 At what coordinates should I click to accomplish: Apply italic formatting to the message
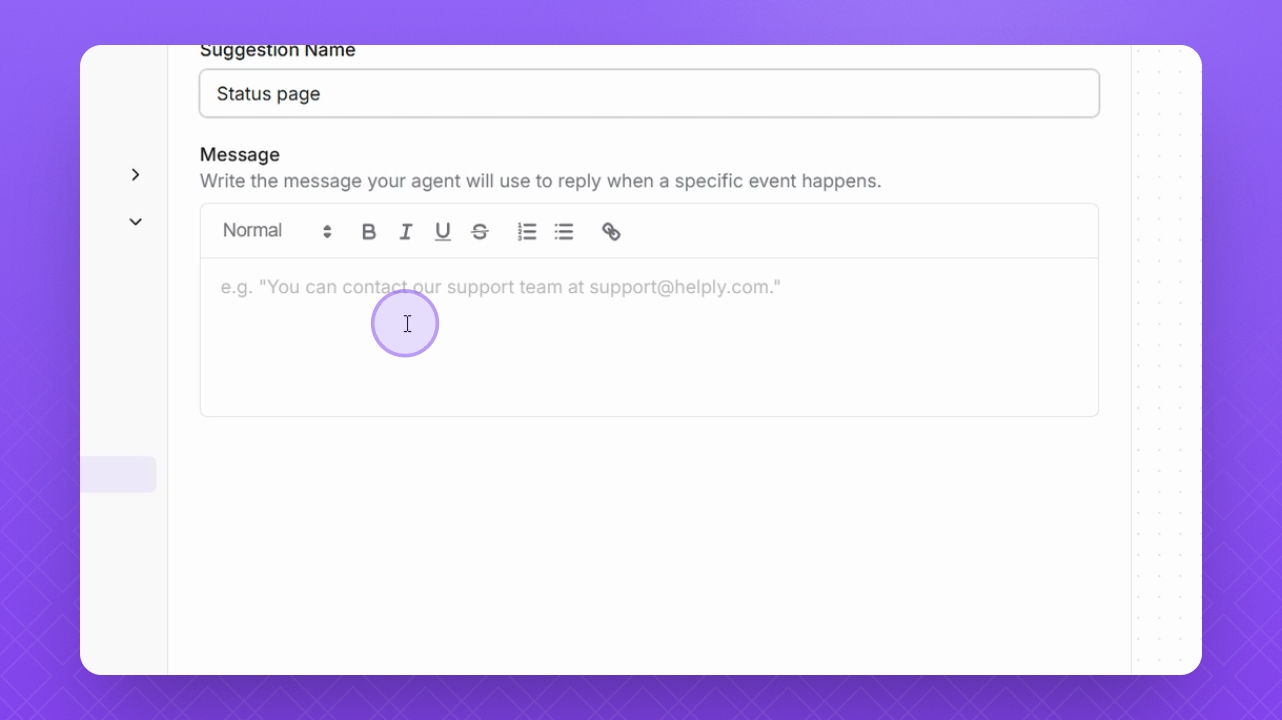pos(406,232)
